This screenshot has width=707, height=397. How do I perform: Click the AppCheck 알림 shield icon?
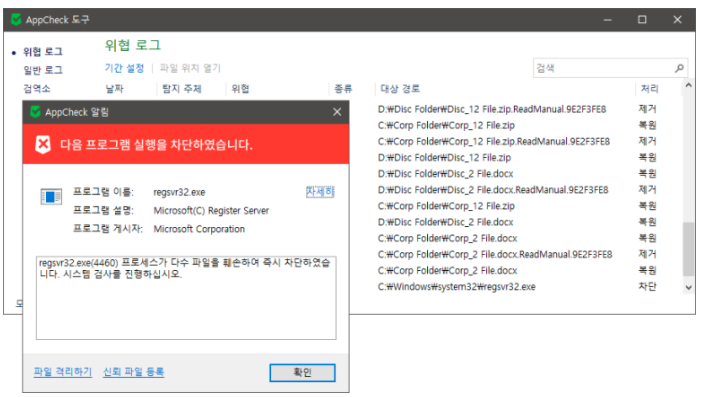pos(35,112)
